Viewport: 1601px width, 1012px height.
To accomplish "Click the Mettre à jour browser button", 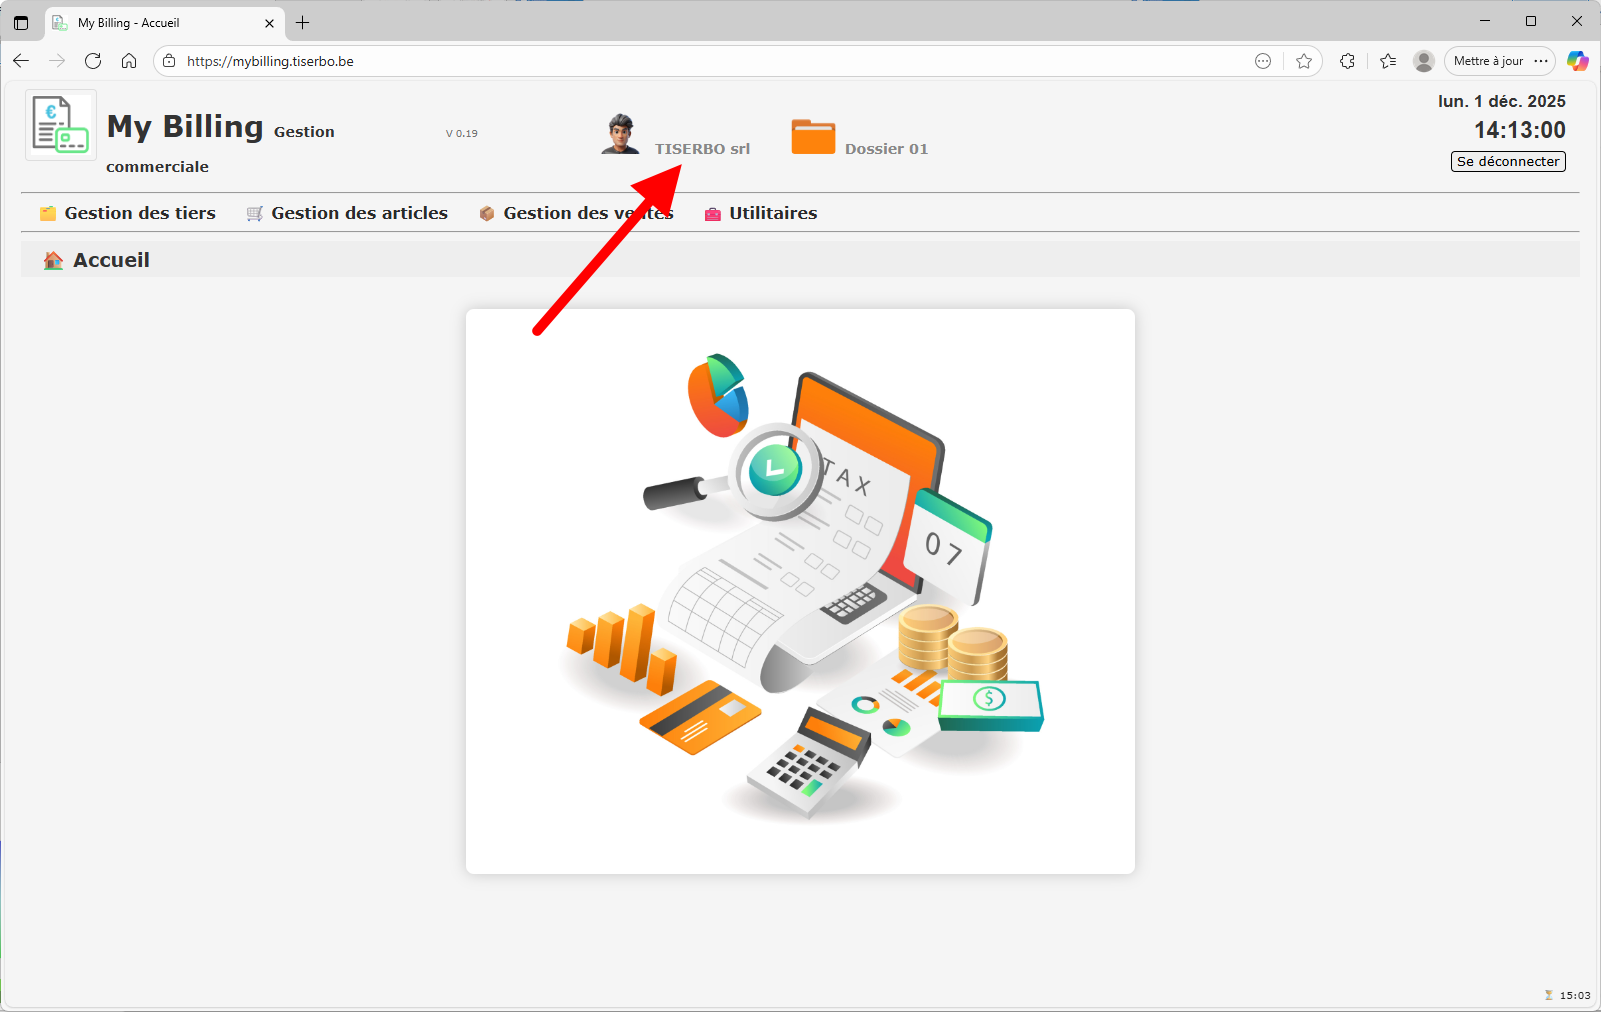I will [x=1488, y=61].
